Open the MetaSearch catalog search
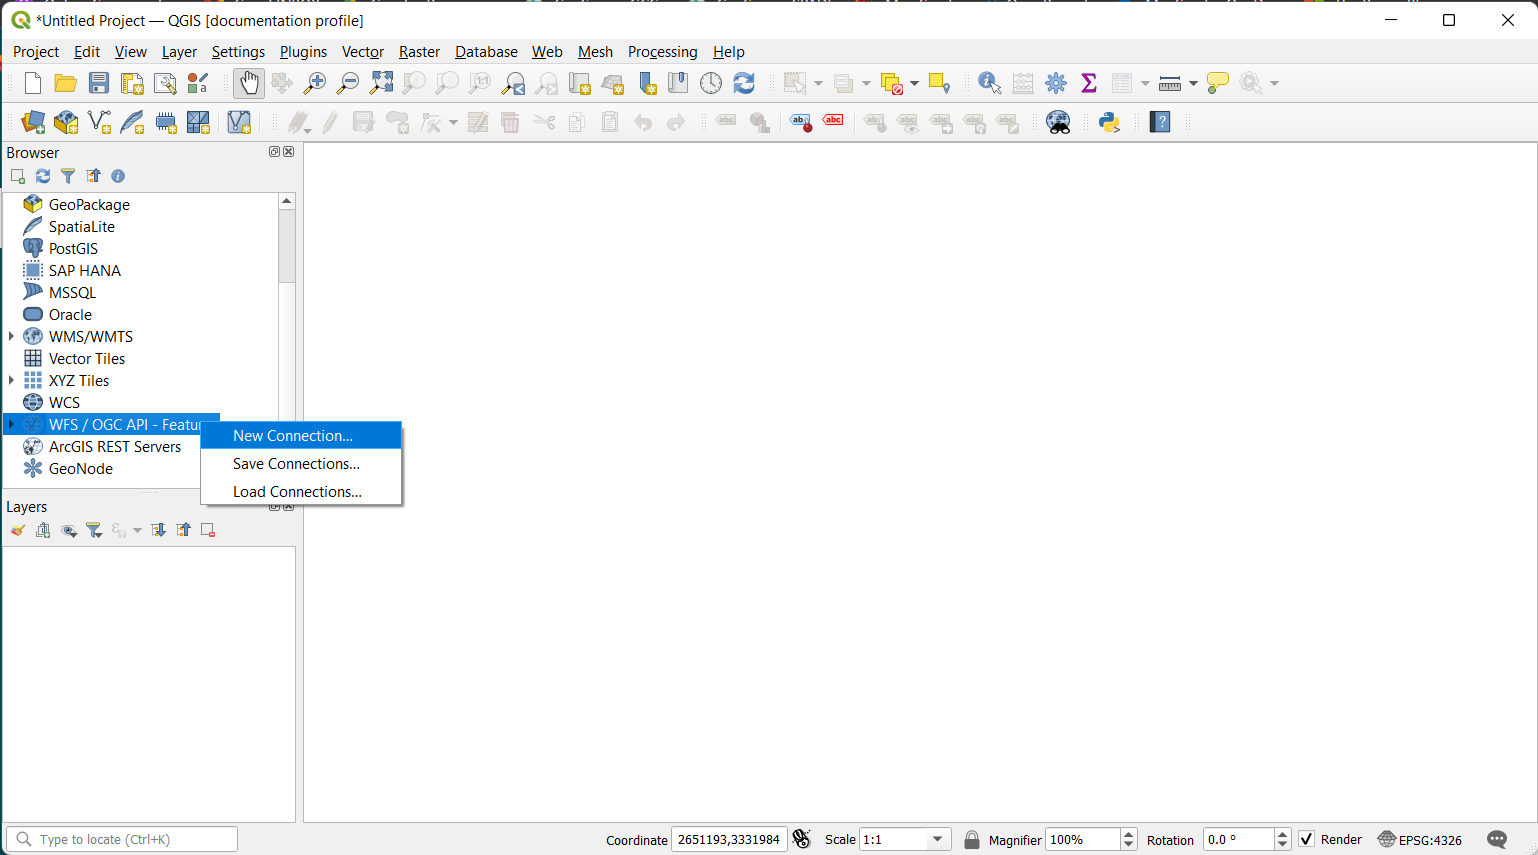The image size is (1538, 855). pyautogui.click(x=1057, y=122)
